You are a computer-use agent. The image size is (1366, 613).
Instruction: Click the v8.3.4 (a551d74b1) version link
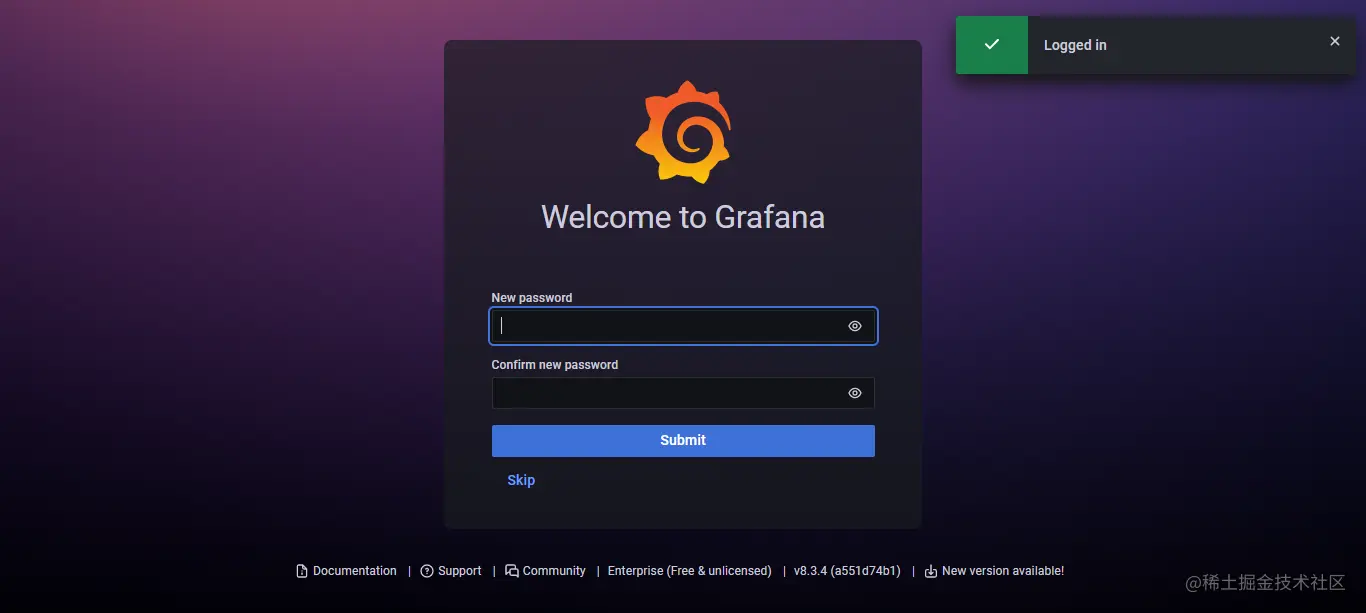(x=847, y=571)
